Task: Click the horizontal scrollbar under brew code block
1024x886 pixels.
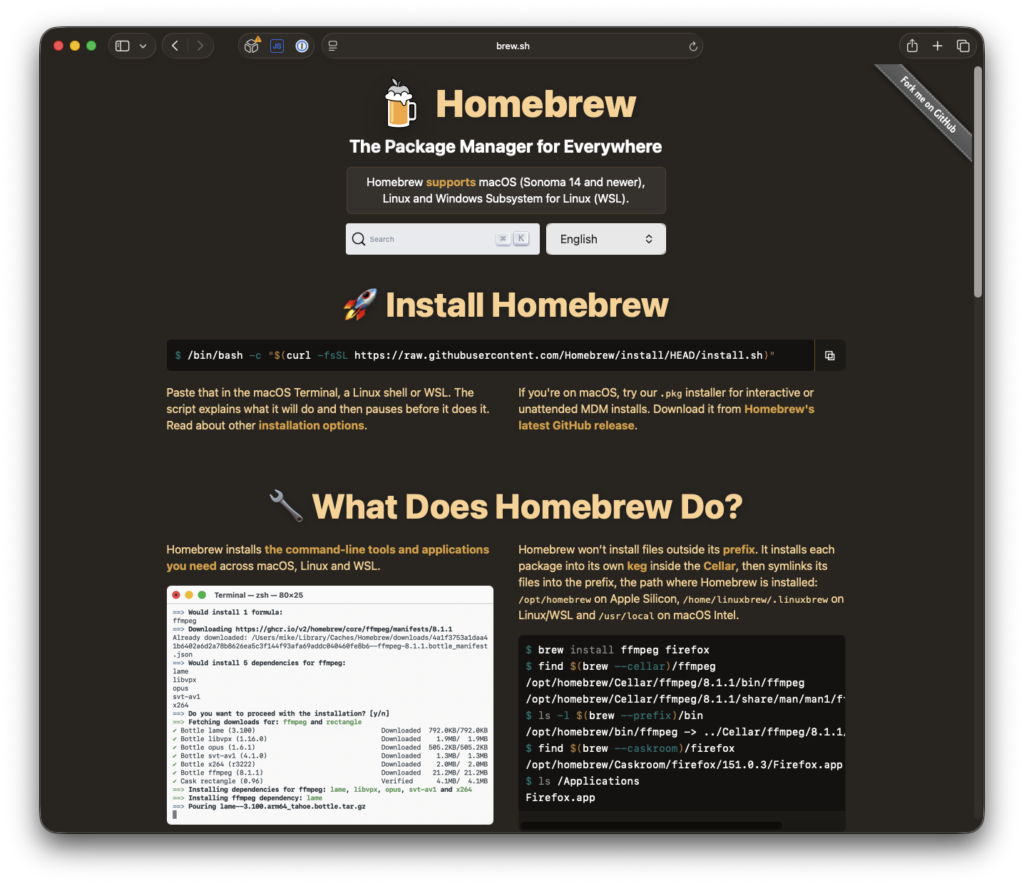Action: [650, 825]
